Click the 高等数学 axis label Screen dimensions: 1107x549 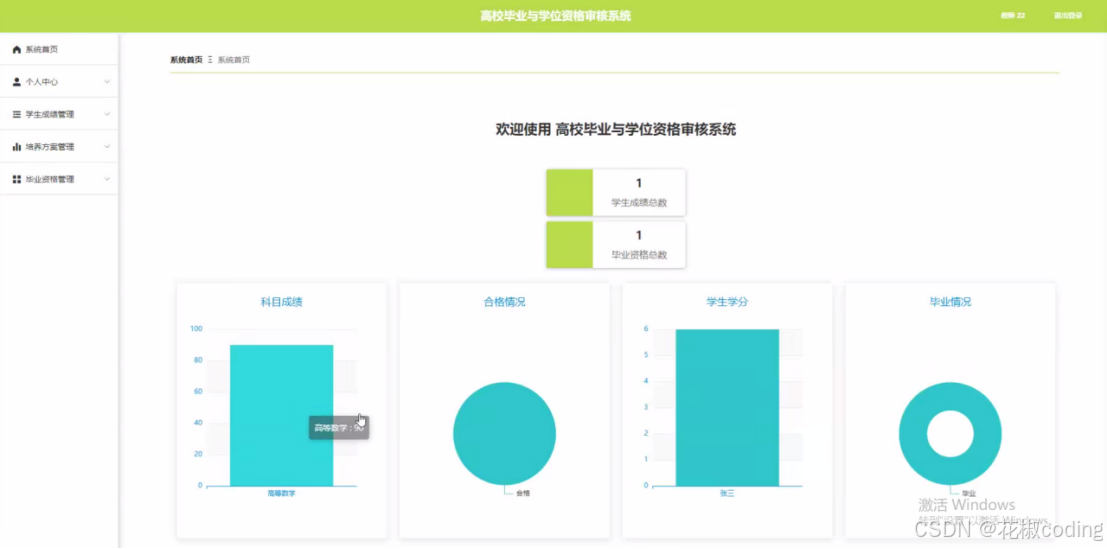tap(281, 493)
